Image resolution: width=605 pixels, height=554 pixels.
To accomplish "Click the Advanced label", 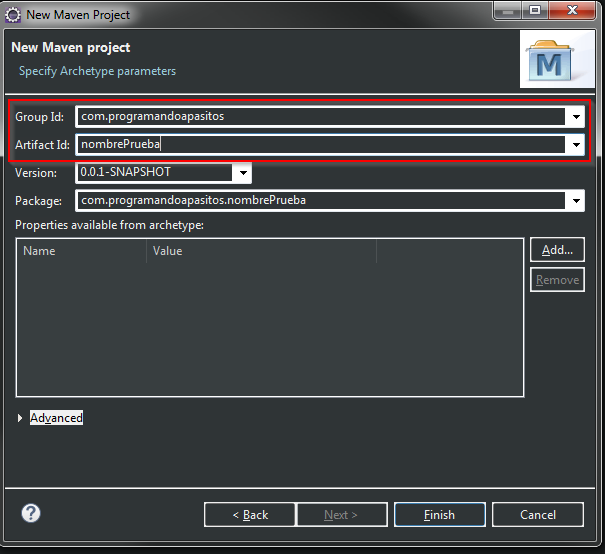I will pyautogui.click(x=56, y=418).
